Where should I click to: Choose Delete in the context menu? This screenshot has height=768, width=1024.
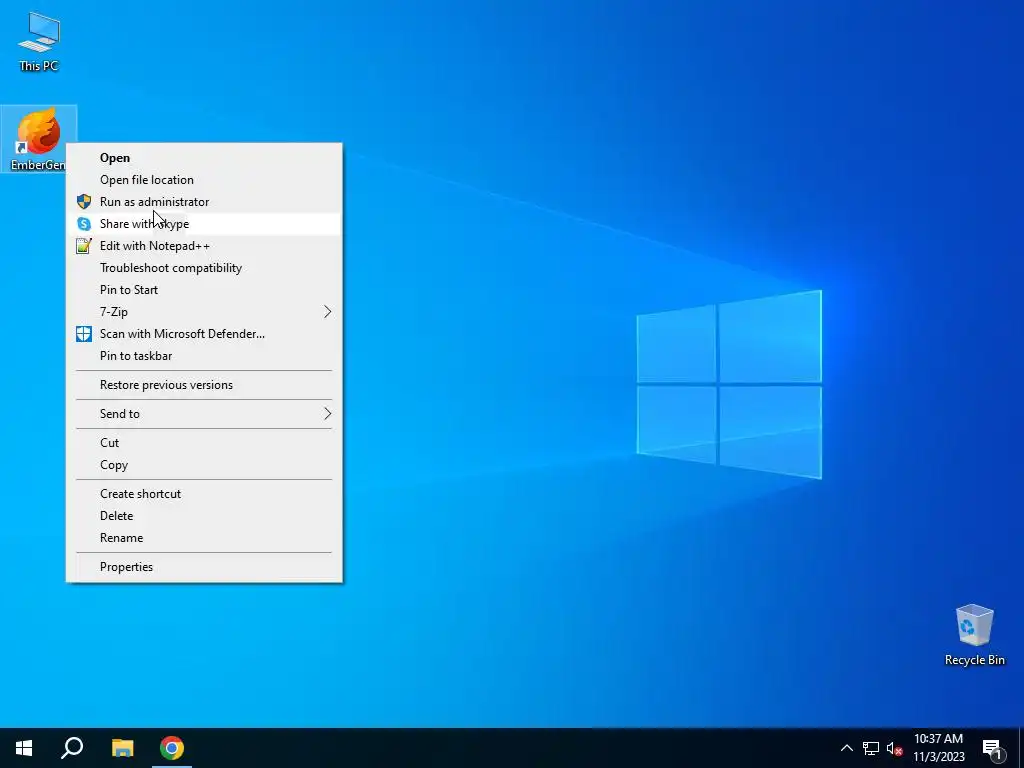[x=204, y=516]
